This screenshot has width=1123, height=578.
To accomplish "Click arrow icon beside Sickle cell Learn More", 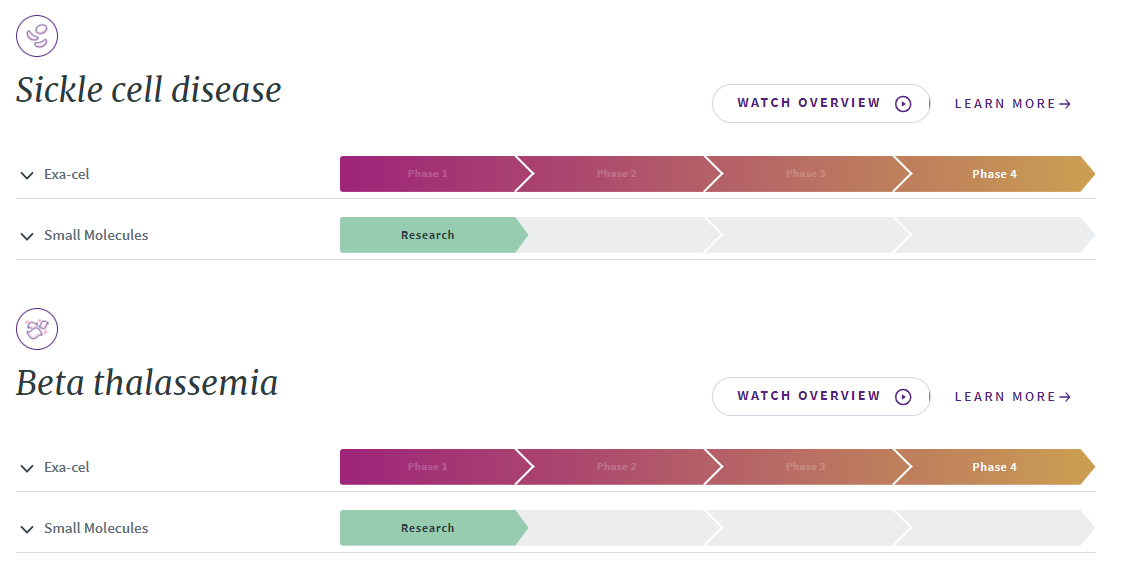I will (x=1065, y=104).
